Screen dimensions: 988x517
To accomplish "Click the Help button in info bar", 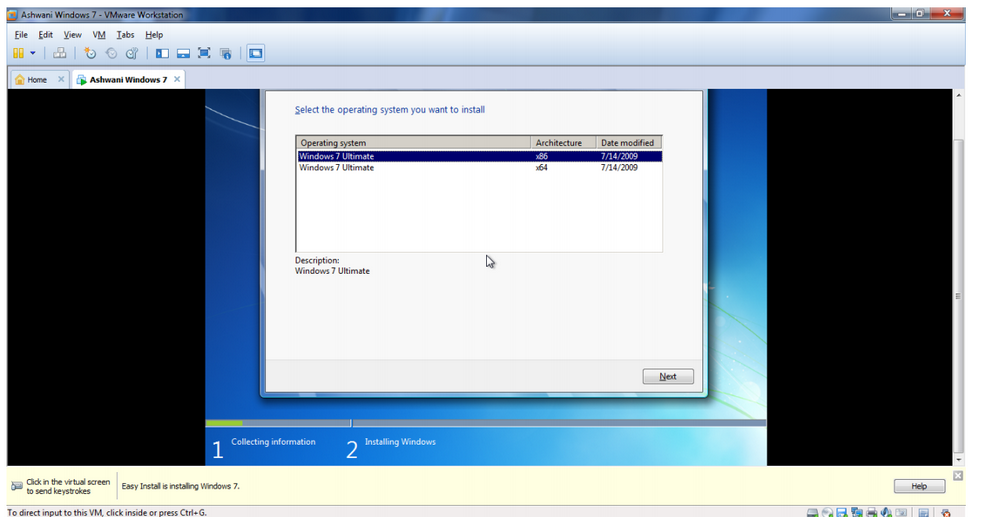I will point(919,486).
